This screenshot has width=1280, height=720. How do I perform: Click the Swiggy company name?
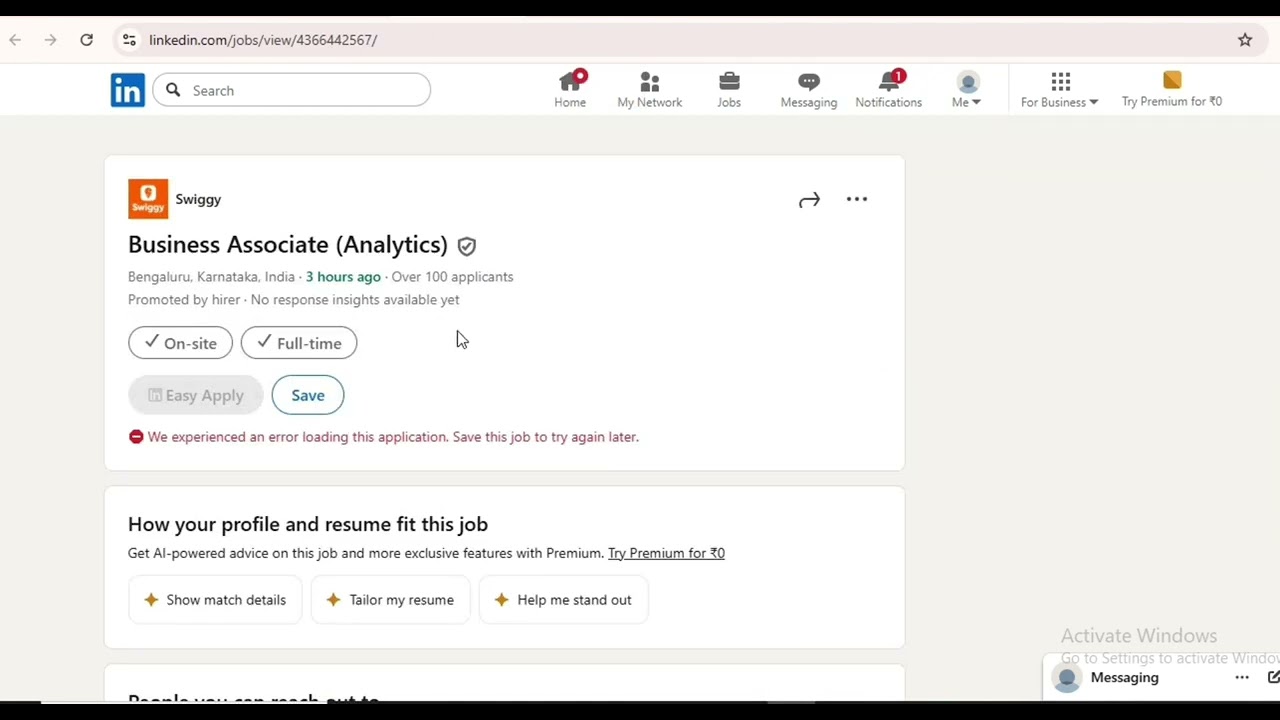198,199
